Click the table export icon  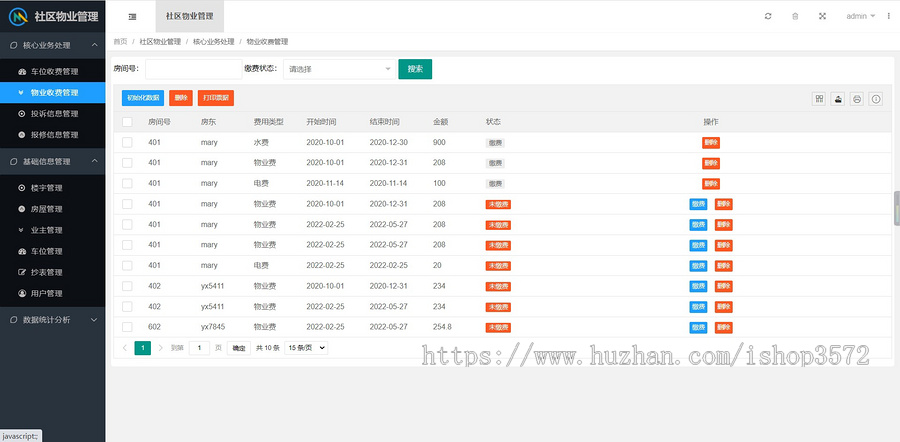click(x=838, y=99)
